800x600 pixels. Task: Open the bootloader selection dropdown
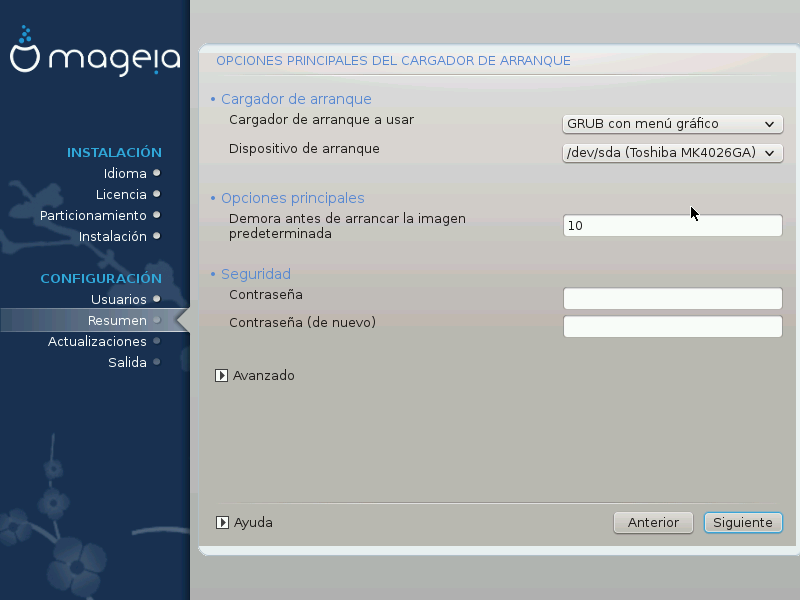coord(672,124)
